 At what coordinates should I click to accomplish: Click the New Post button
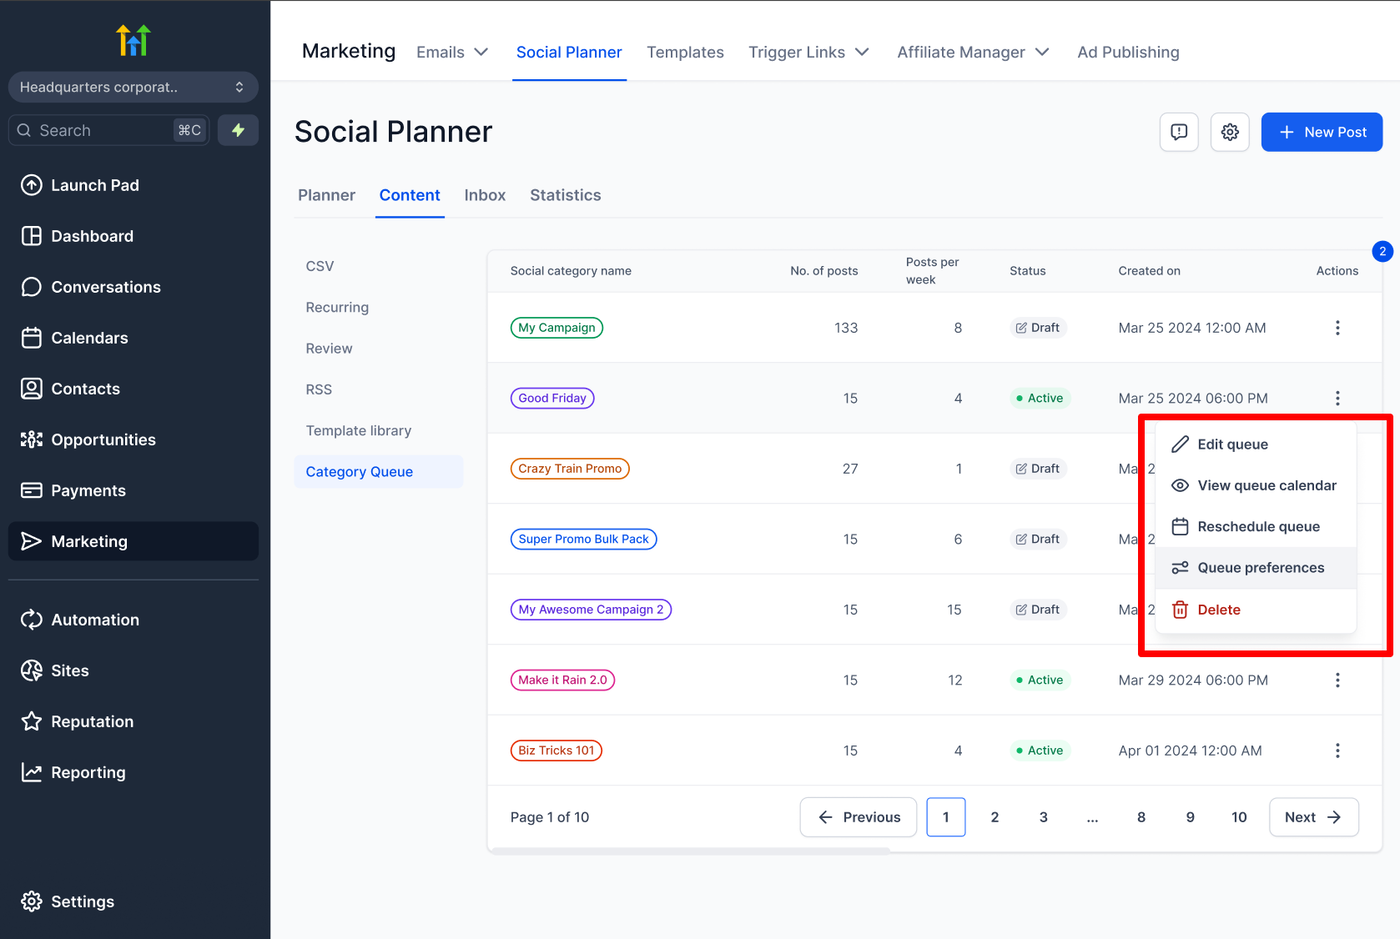point(1321,132)
